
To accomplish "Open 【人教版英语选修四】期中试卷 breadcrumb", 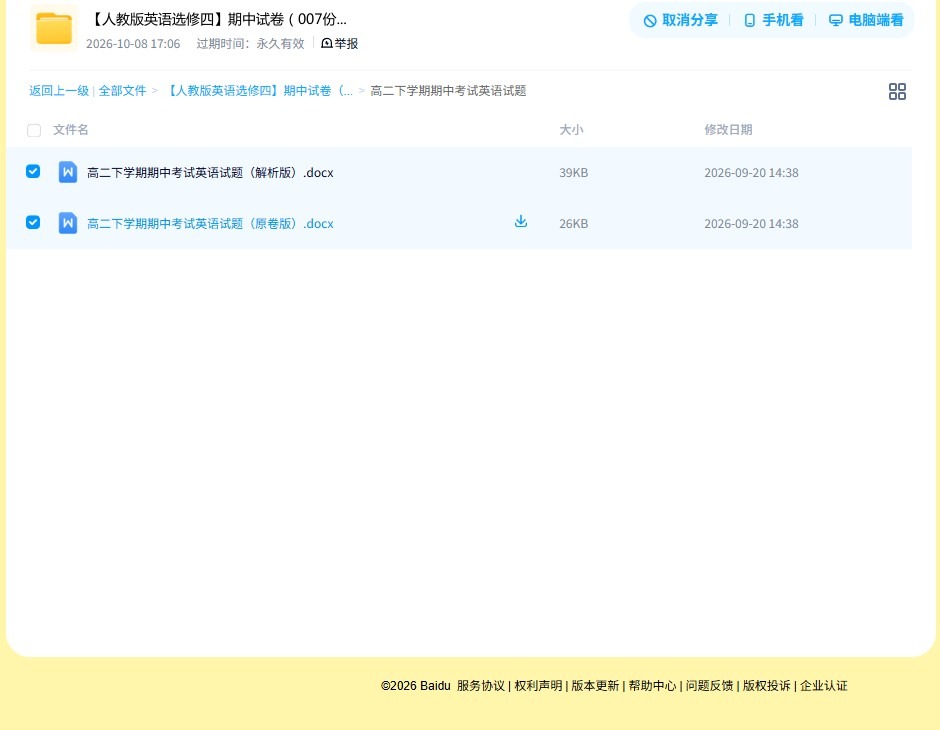I will coord(258,91).
